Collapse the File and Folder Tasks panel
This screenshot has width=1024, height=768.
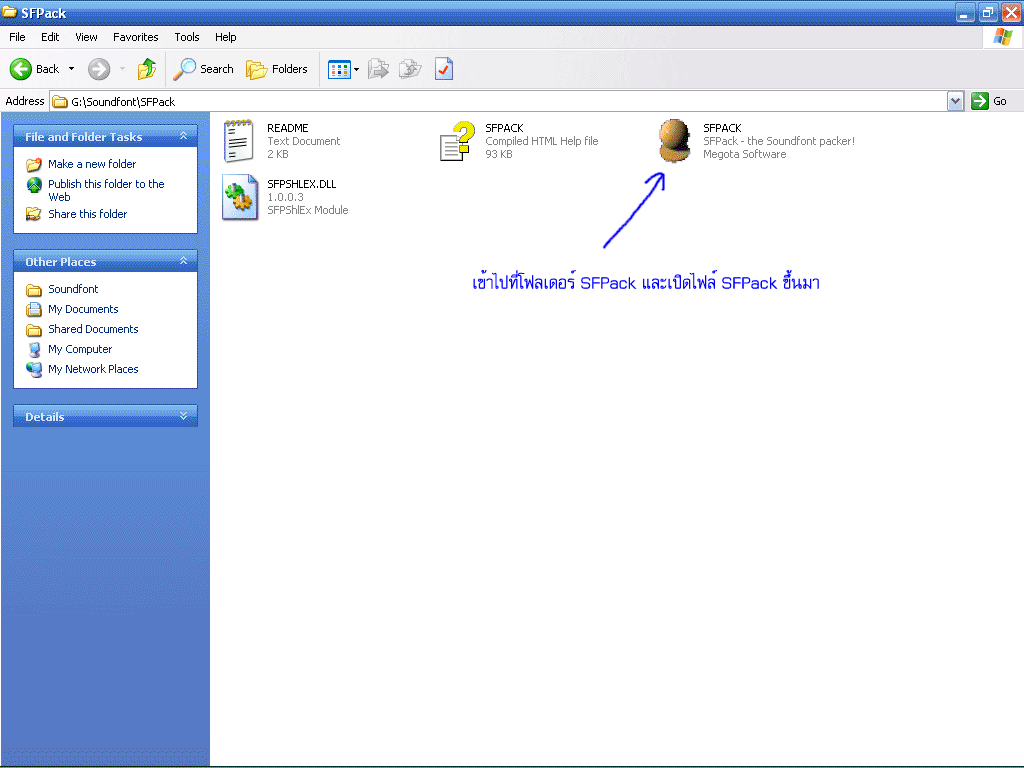point(184,136)
